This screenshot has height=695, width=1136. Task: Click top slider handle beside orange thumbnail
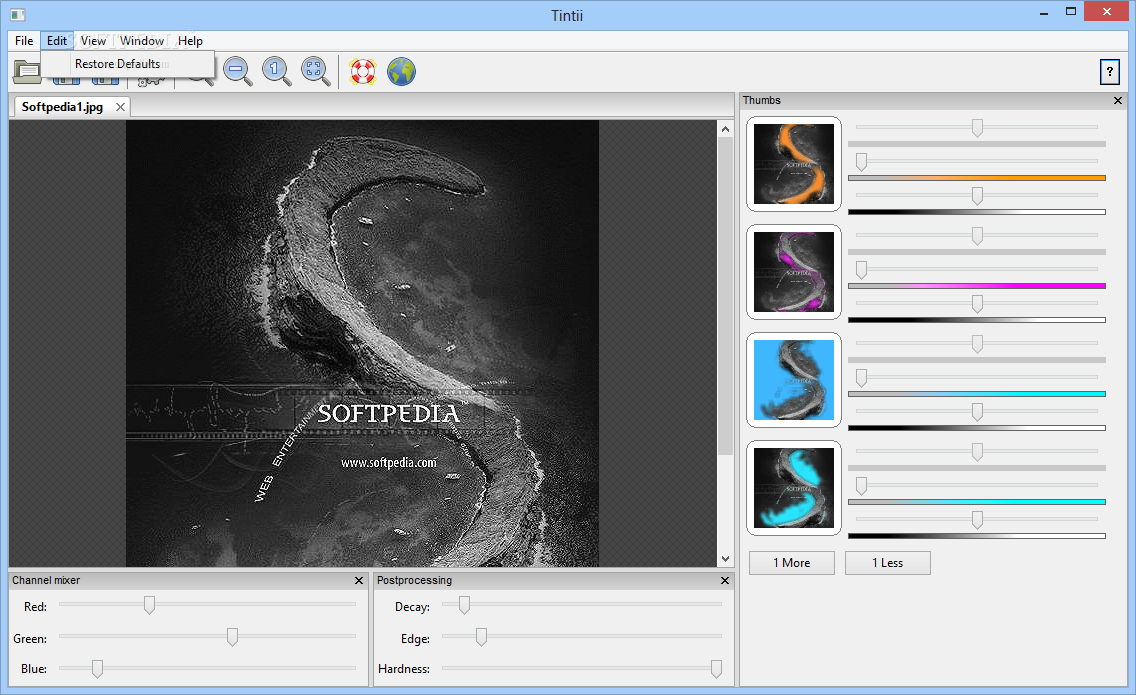(x=977, y=128)
